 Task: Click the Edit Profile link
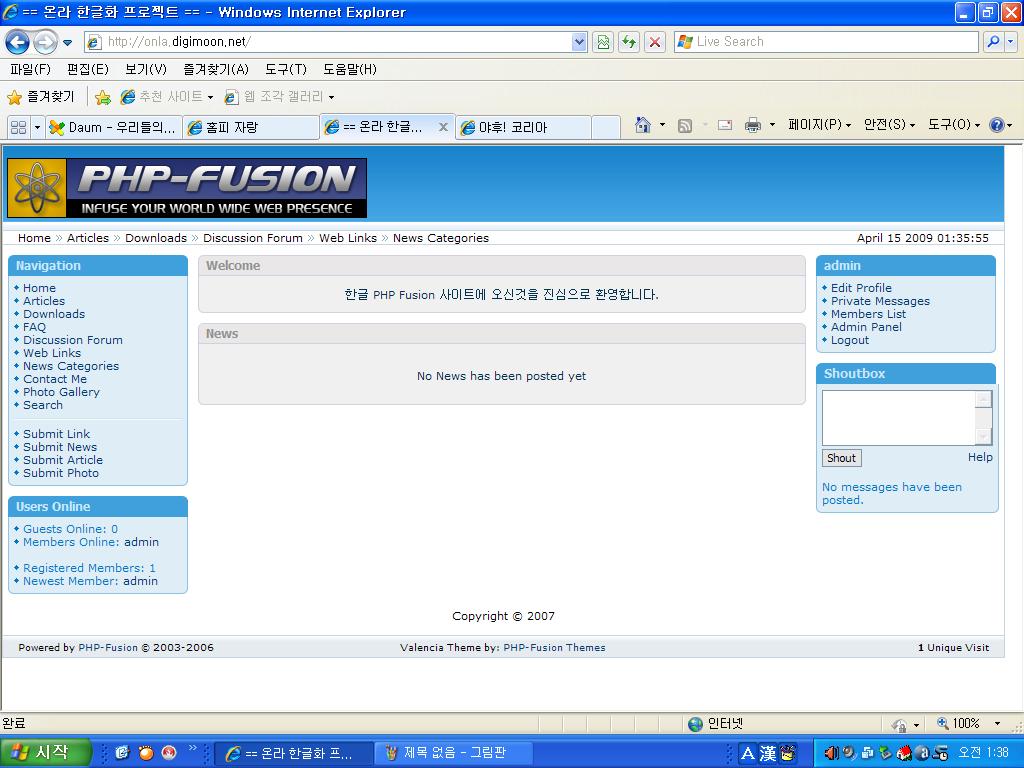pyautogui.click(x=861, y=288)
